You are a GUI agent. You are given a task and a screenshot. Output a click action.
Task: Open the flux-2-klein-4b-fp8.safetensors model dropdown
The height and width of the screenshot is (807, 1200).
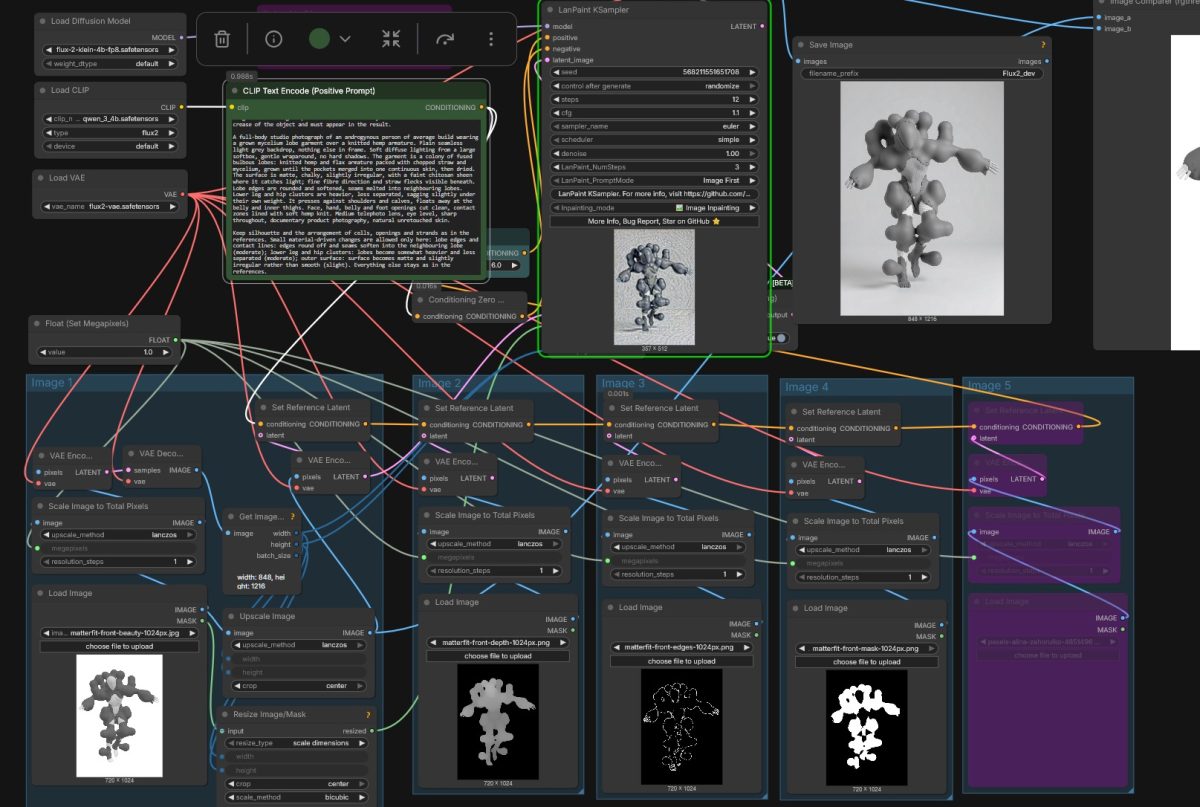(x=110, y=49)
